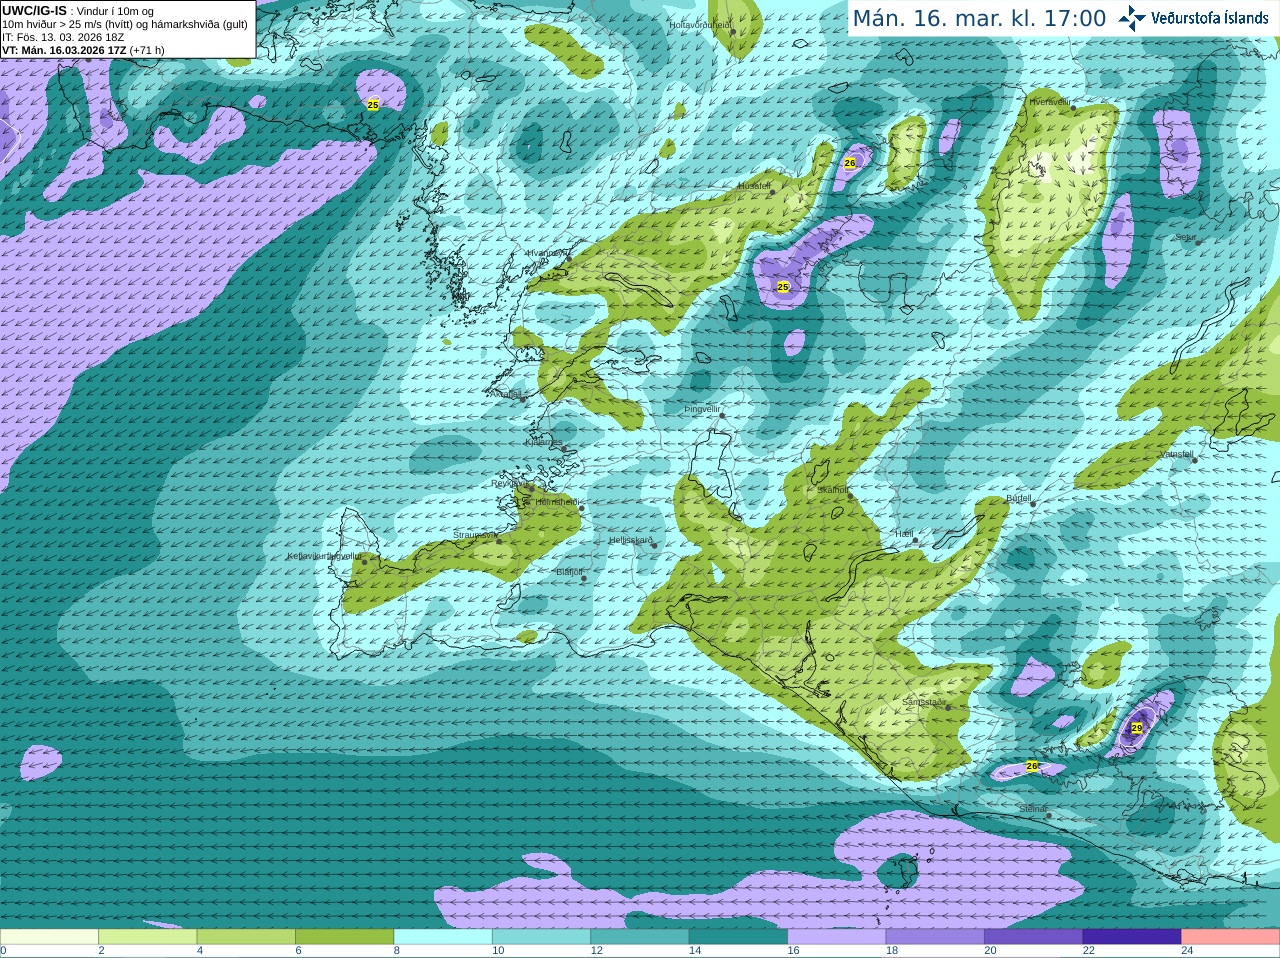Click the Akrafjall station label
The height and width of the screenshot is (958, 1280).
pos(506,394)
